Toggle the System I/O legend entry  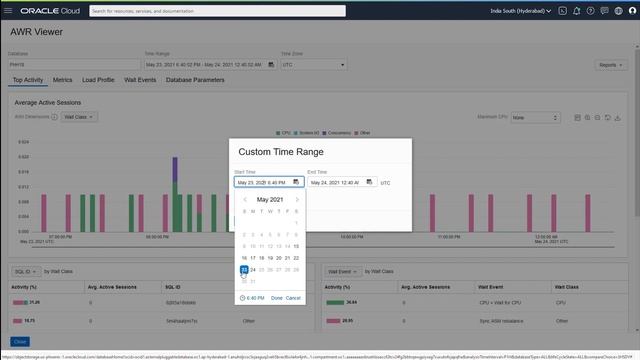[306, 133]
